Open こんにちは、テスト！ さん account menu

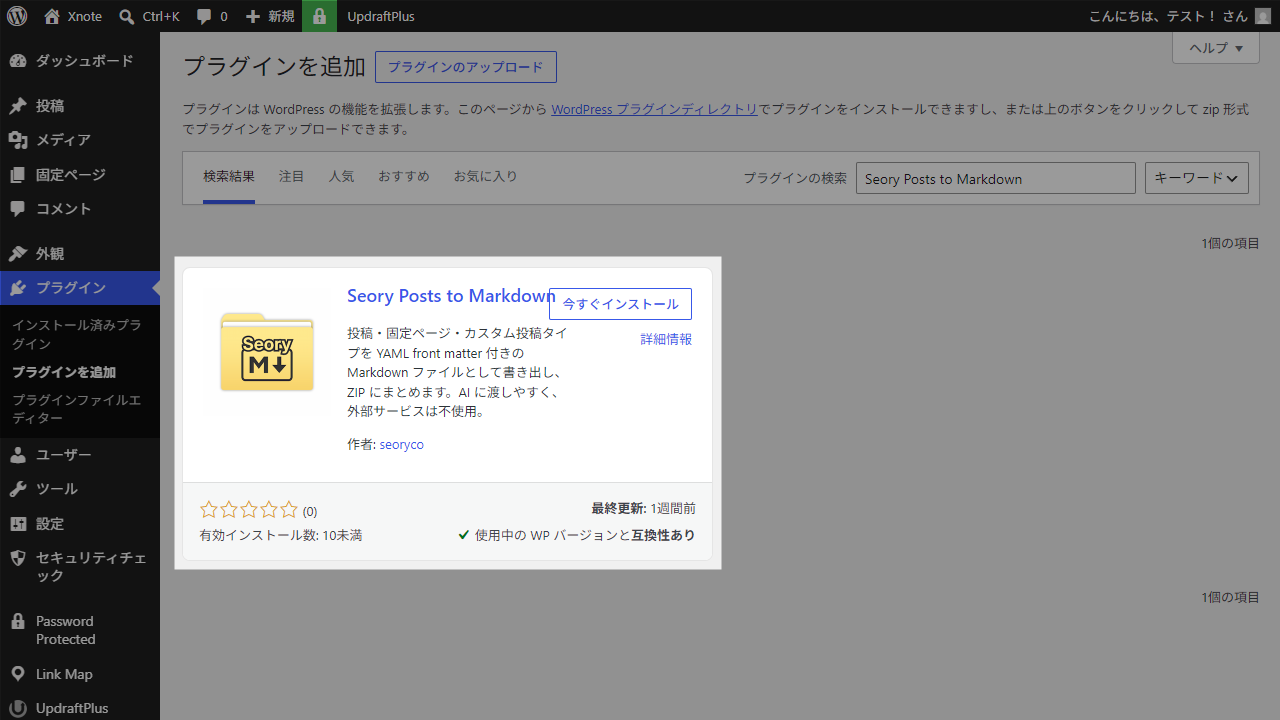(1179, 16)
